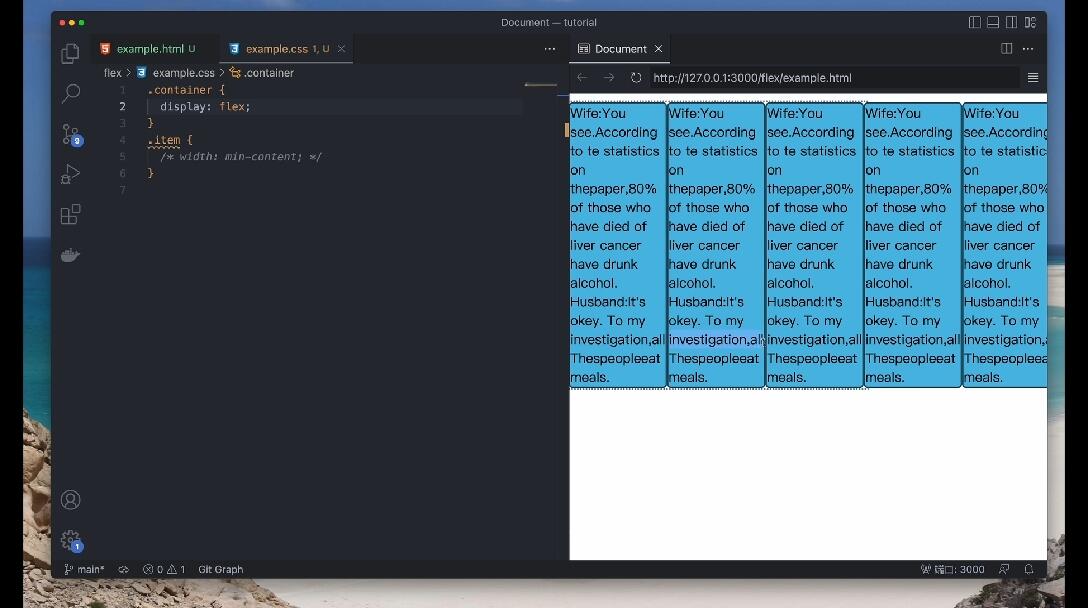Screen dimensions: 1088x608
Task: Synchronize changes from the status bar
Action: tap(124, 569)
